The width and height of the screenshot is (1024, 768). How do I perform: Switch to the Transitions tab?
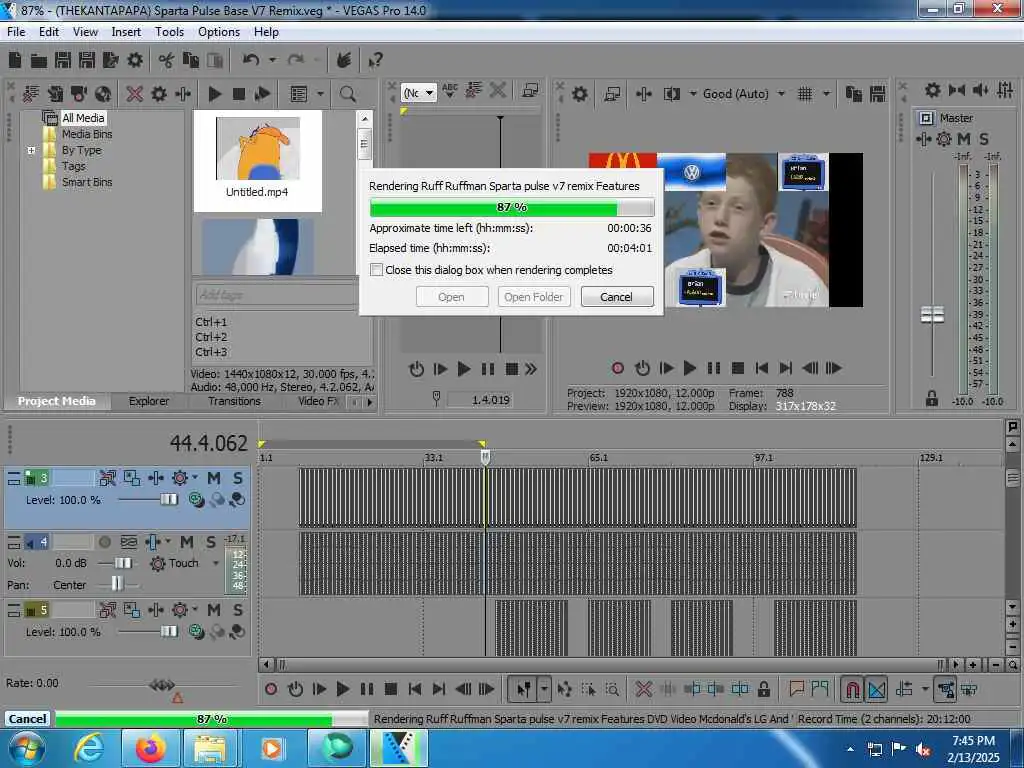coord(234,401)
